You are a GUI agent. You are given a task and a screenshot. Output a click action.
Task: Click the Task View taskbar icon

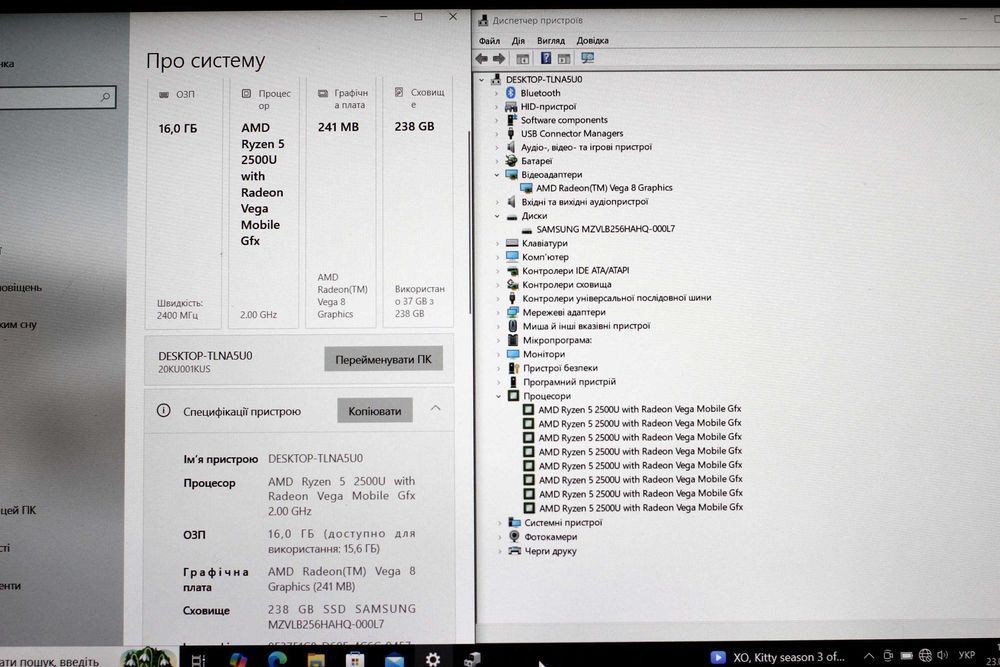pyautogui.click(x=198, y=660)
